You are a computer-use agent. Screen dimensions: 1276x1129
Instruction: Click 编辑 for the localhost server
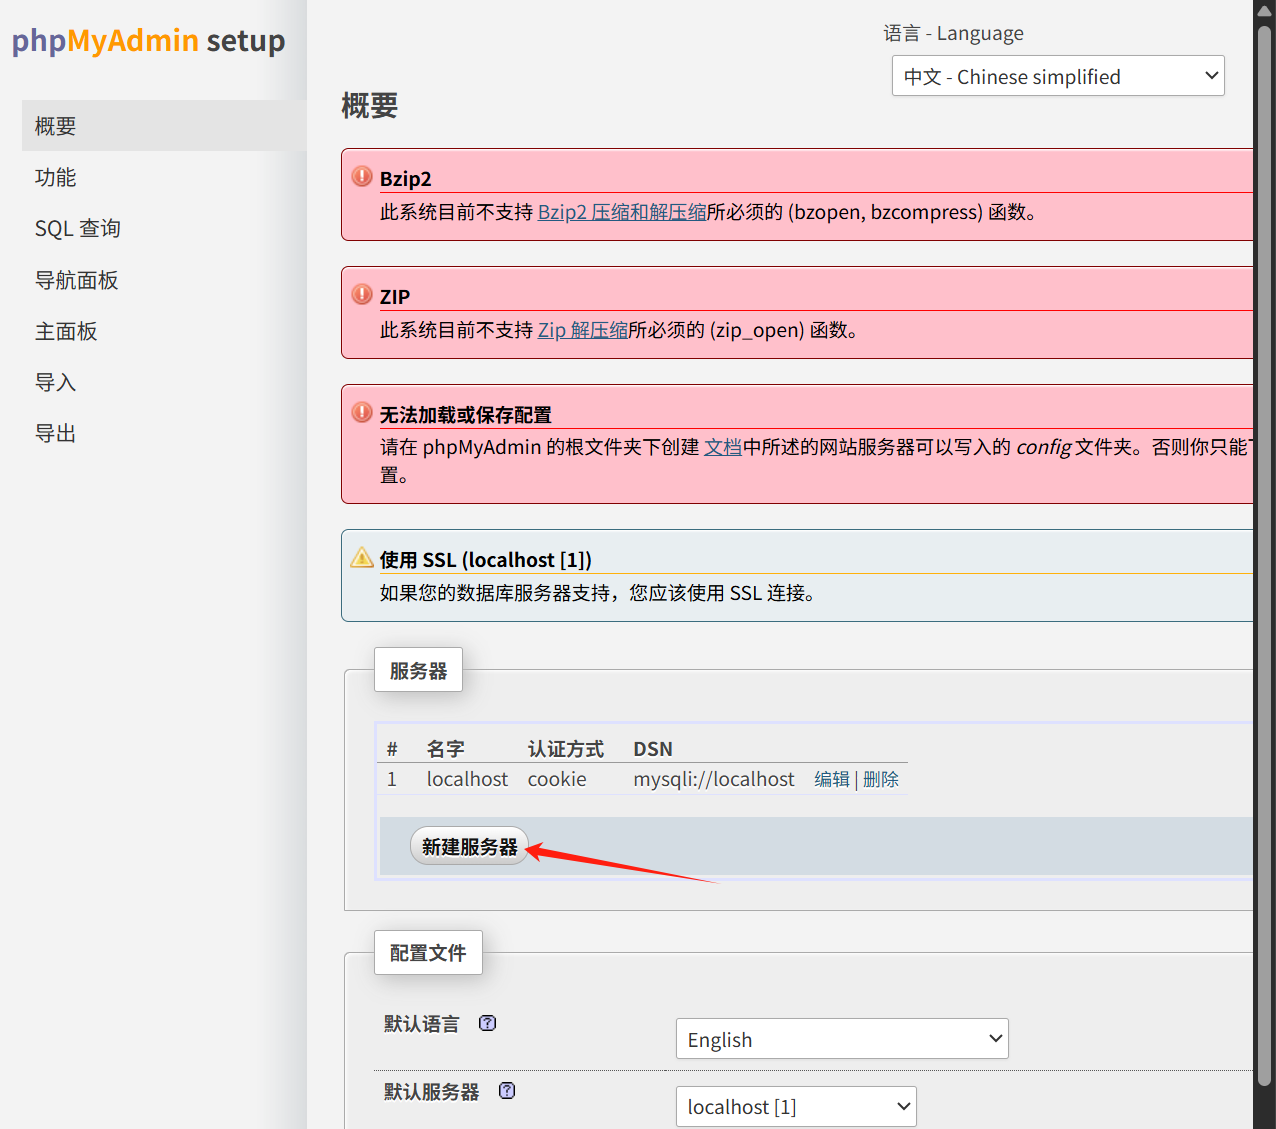click(832, 779)
